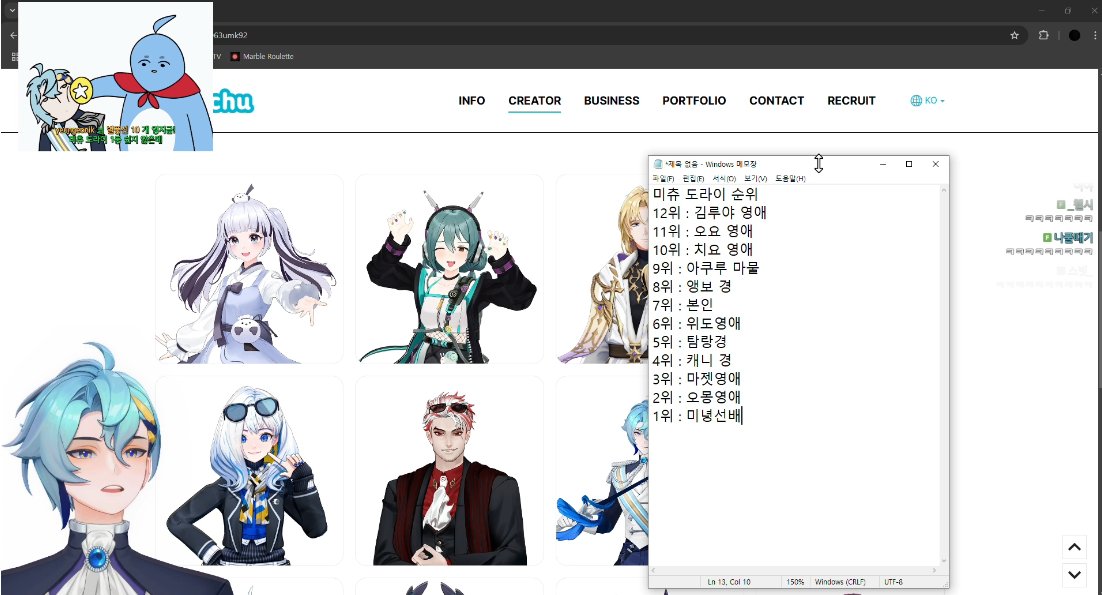Click the '4위 : 캐니 경' line
Image resolution: width=1102 pixels, height=595 pixels.
692,360
